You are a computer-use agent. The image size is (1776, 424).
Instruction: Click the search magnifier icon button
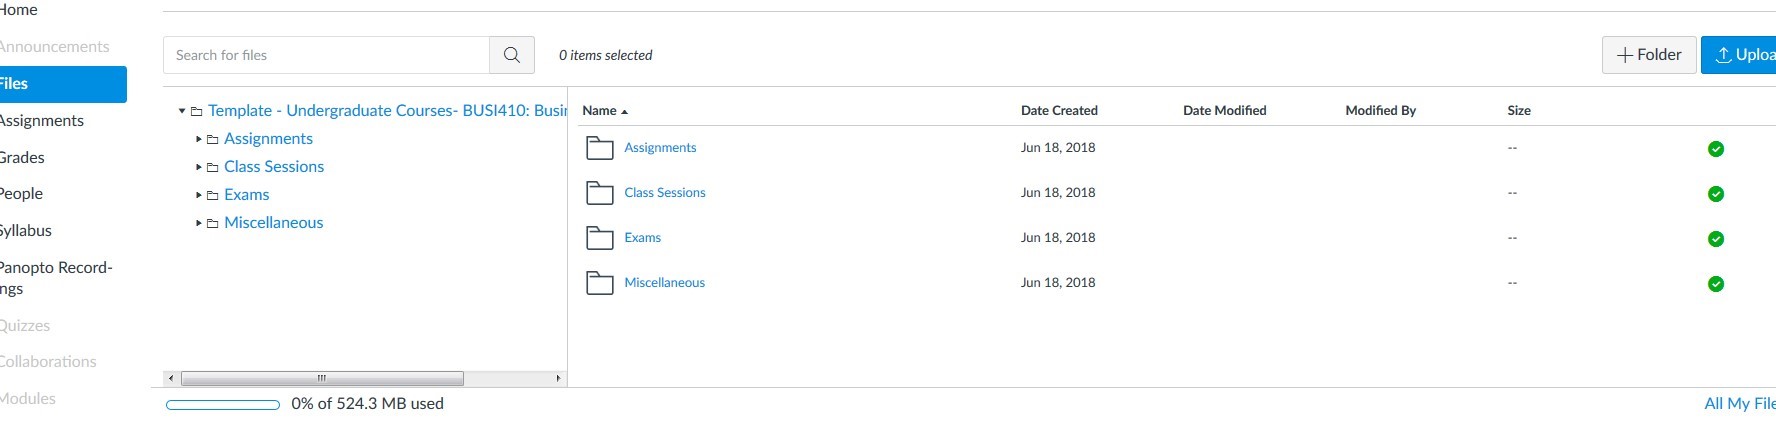click(512, 55)
